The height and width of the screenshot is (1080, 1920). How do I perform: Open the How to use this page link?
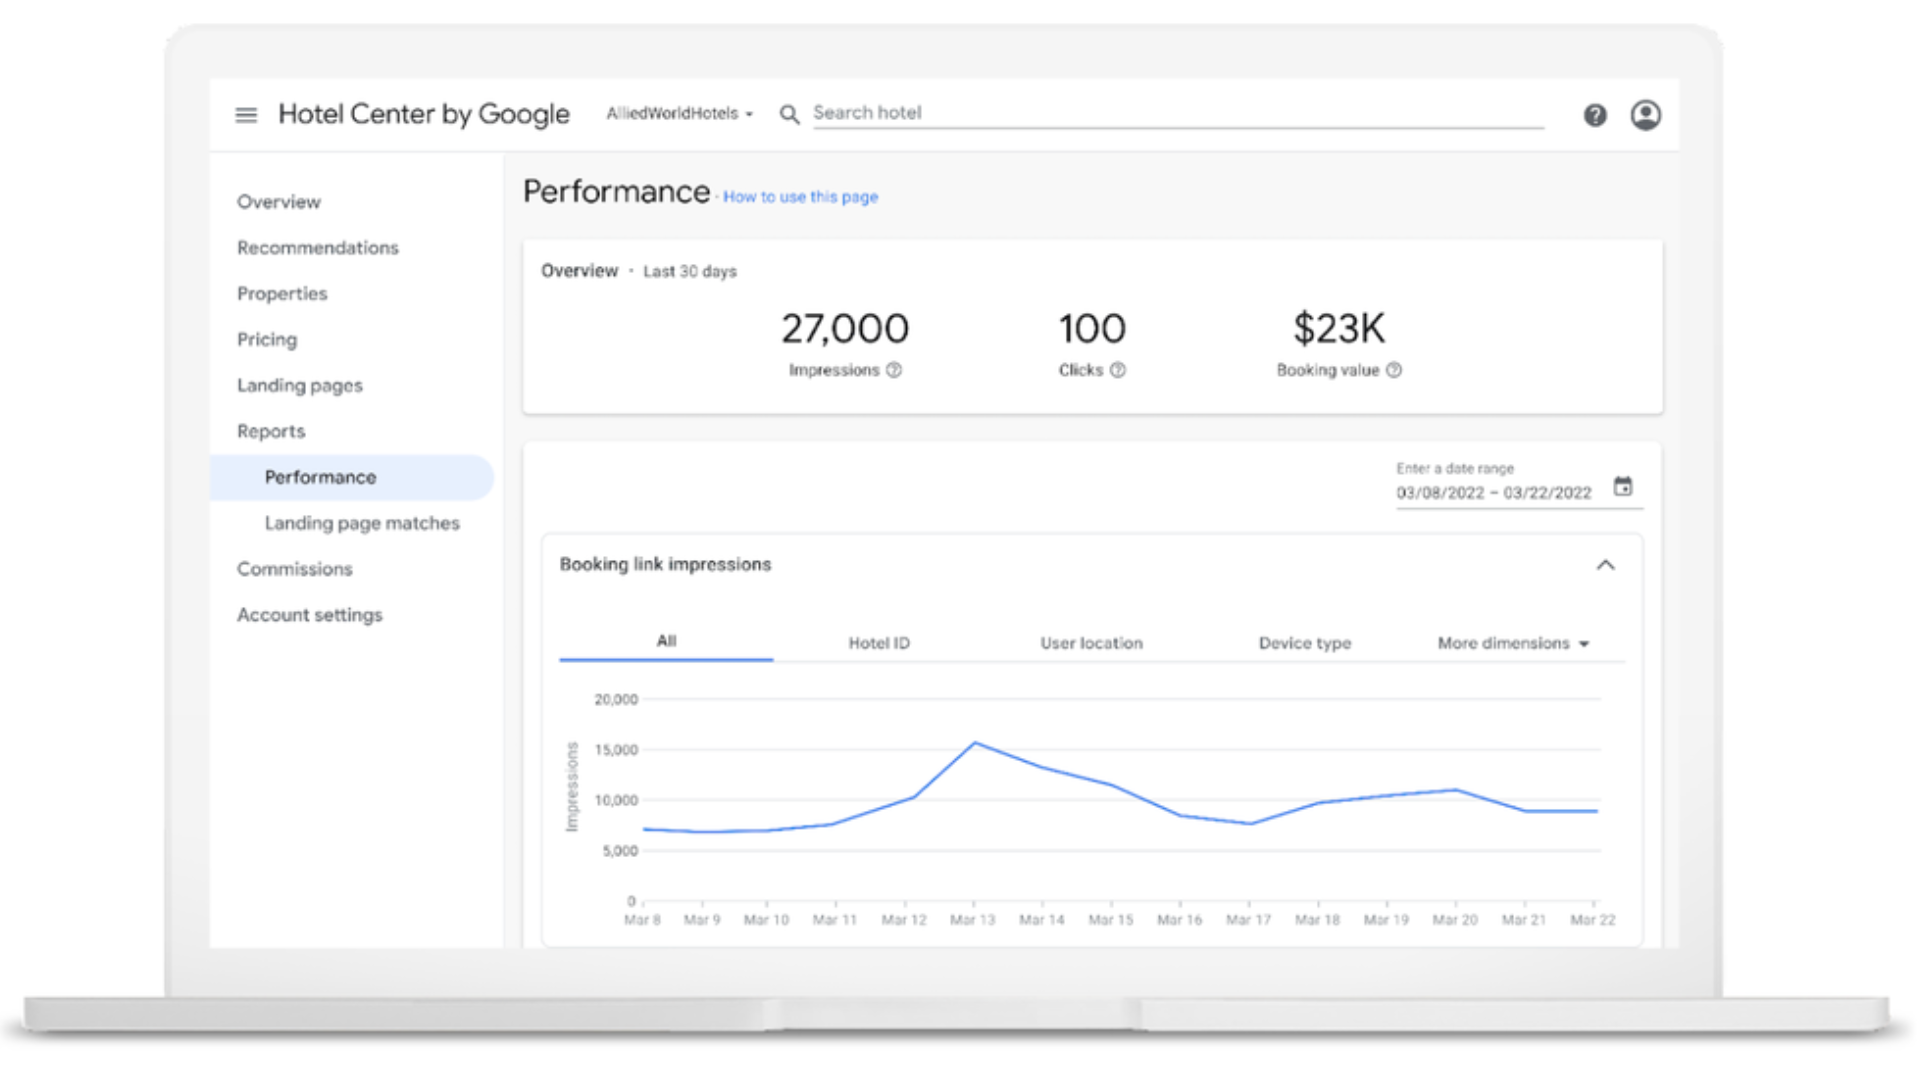(x=800, y=197)
